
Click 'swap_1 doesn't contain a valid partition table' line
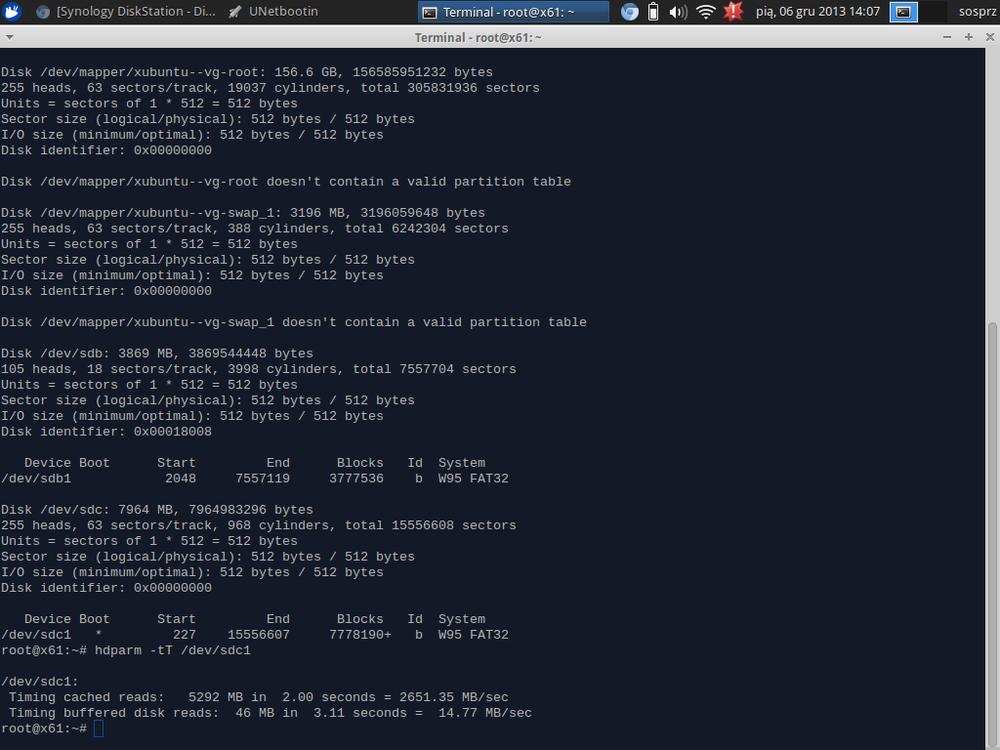[293, 322]
